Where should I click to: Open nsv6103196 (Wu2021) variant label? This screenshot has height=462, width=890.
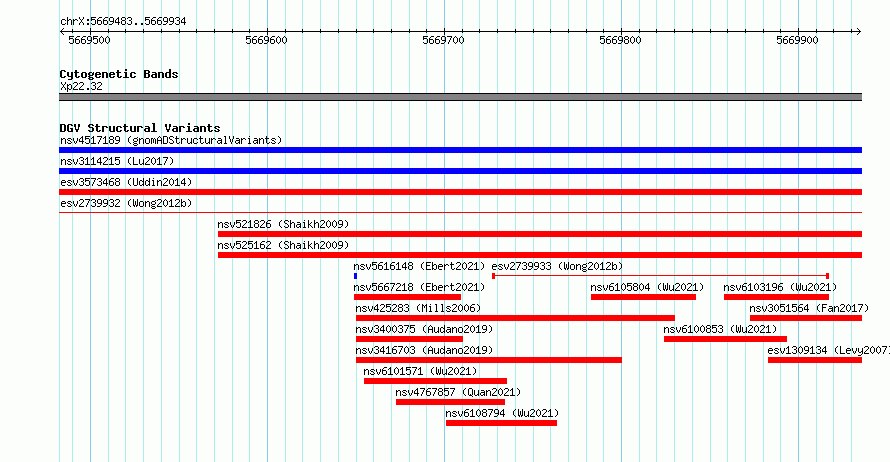(x=780, y=287)
